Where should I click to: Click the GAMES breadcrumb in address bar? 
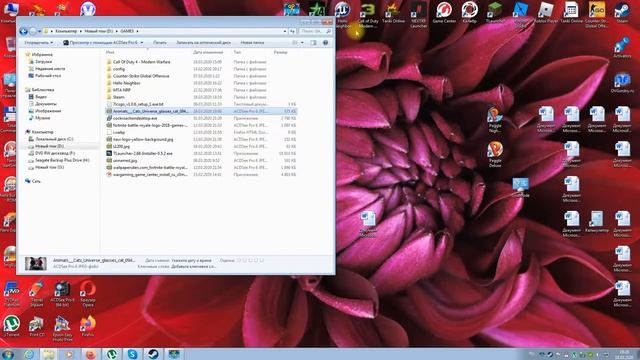coord(127,31)
